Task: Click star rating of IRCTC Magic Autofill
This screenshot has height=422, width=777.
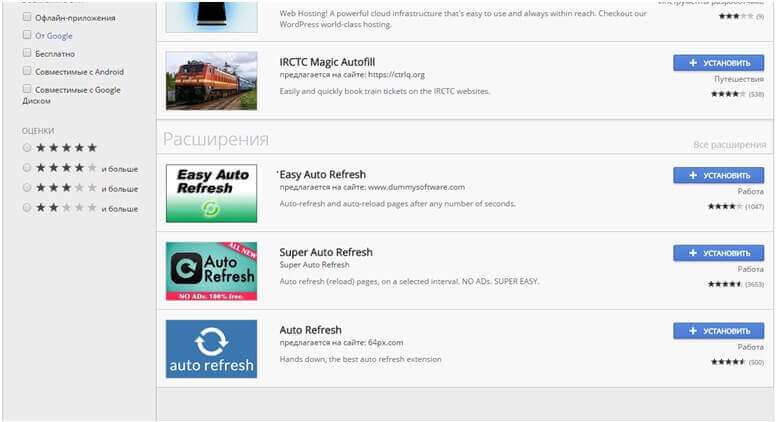Action: (x=725, y=94)
